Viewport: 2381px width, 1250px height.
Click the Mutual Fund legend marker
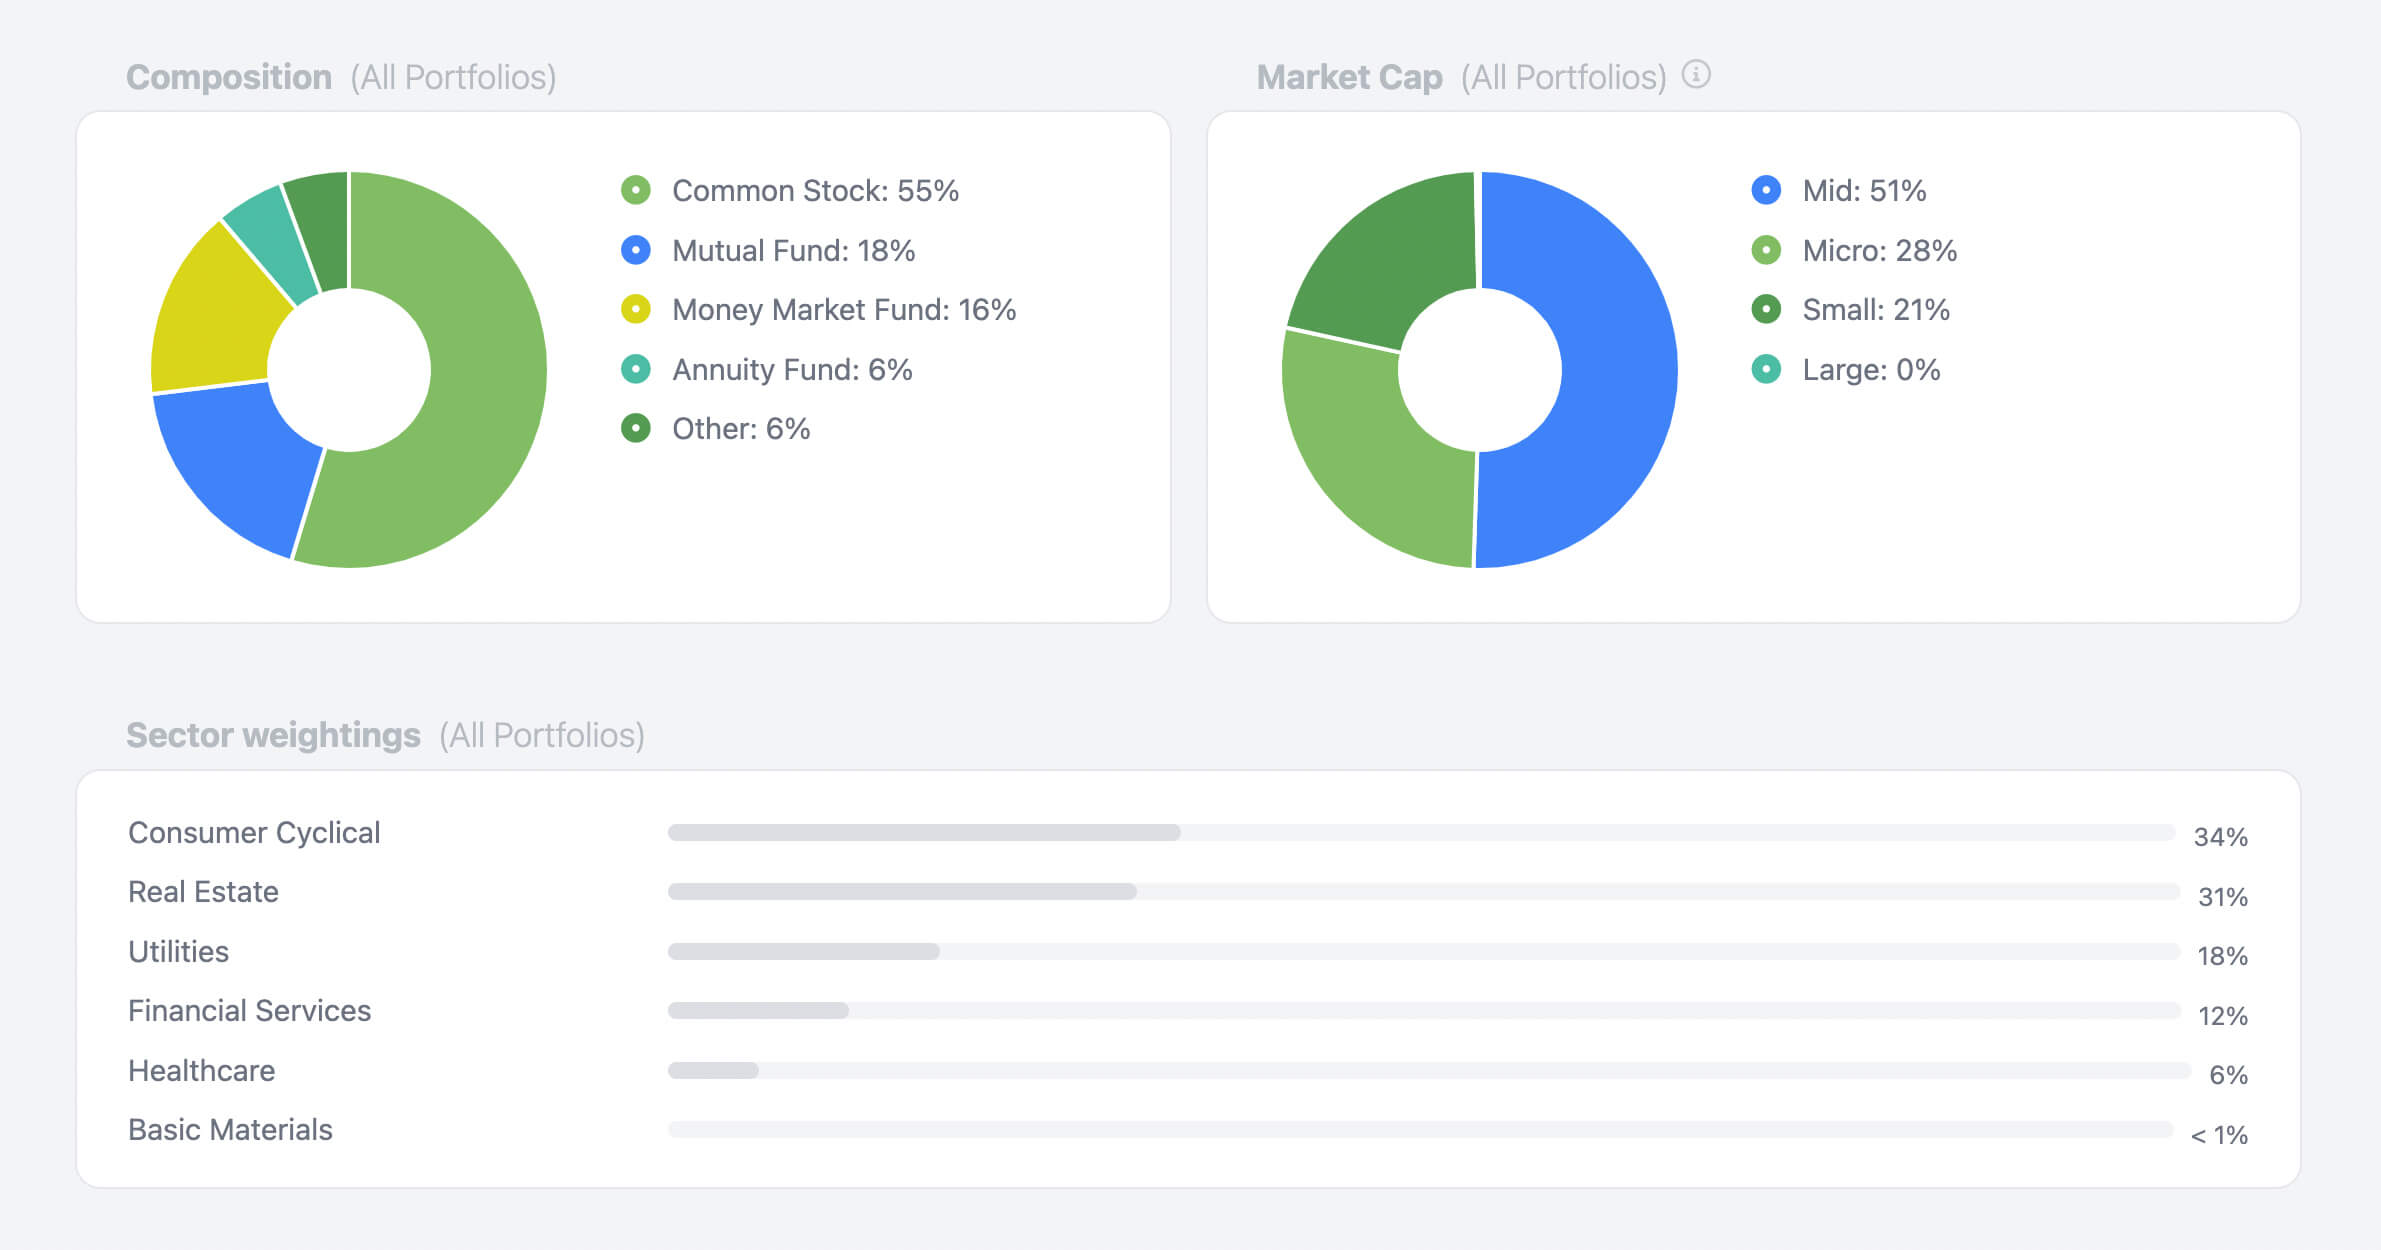coord(634,250)
